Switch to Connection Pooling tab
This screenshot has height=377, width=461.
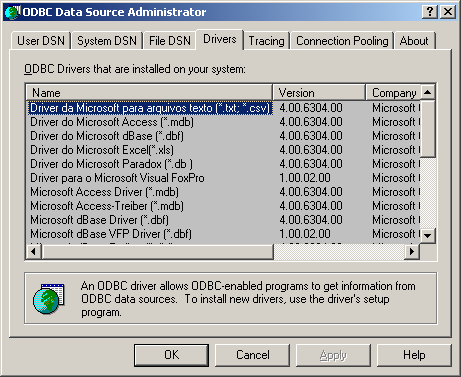pos(342,41)
